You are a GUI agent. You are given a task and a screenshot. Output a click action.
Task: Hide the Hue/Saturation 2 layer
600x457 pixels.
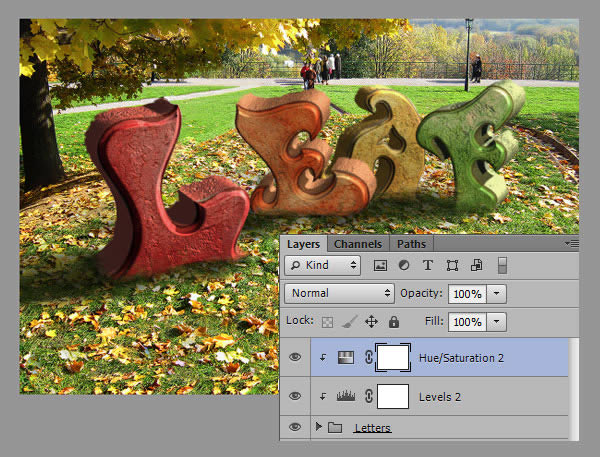tap(295, 358)
